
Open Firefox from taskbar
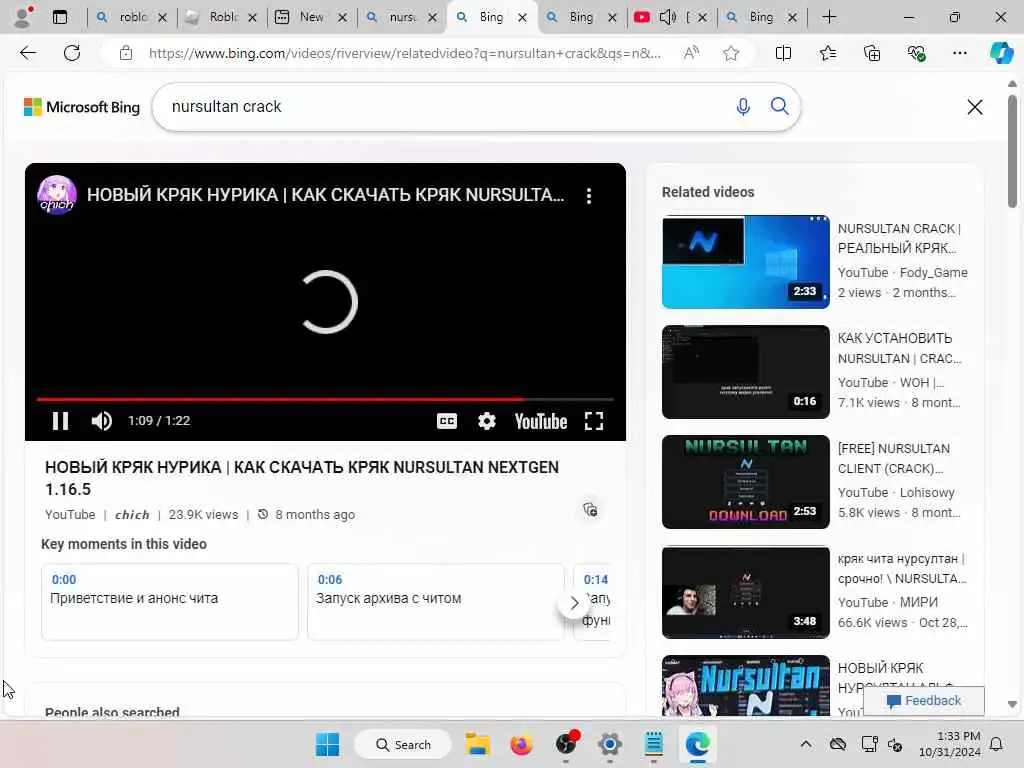pyautogui.click(x=521, y=744)
